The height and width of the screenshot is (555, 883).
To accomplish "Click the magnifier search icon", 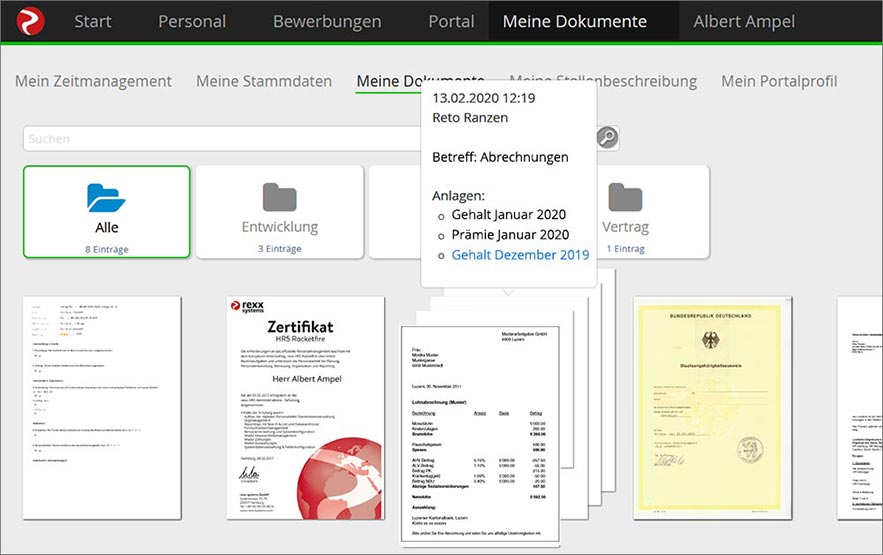I will pos(607,137).
